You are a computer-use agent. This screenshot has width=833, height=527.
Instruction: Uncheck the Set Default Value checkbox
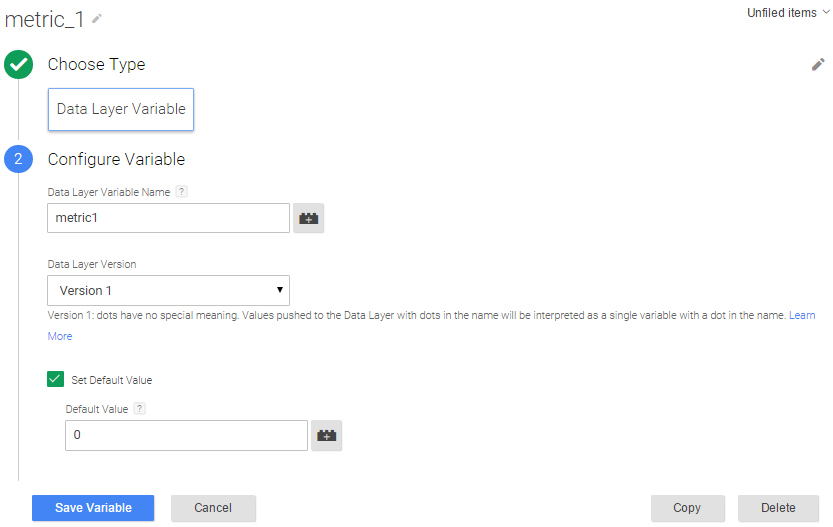coord(55,379)
